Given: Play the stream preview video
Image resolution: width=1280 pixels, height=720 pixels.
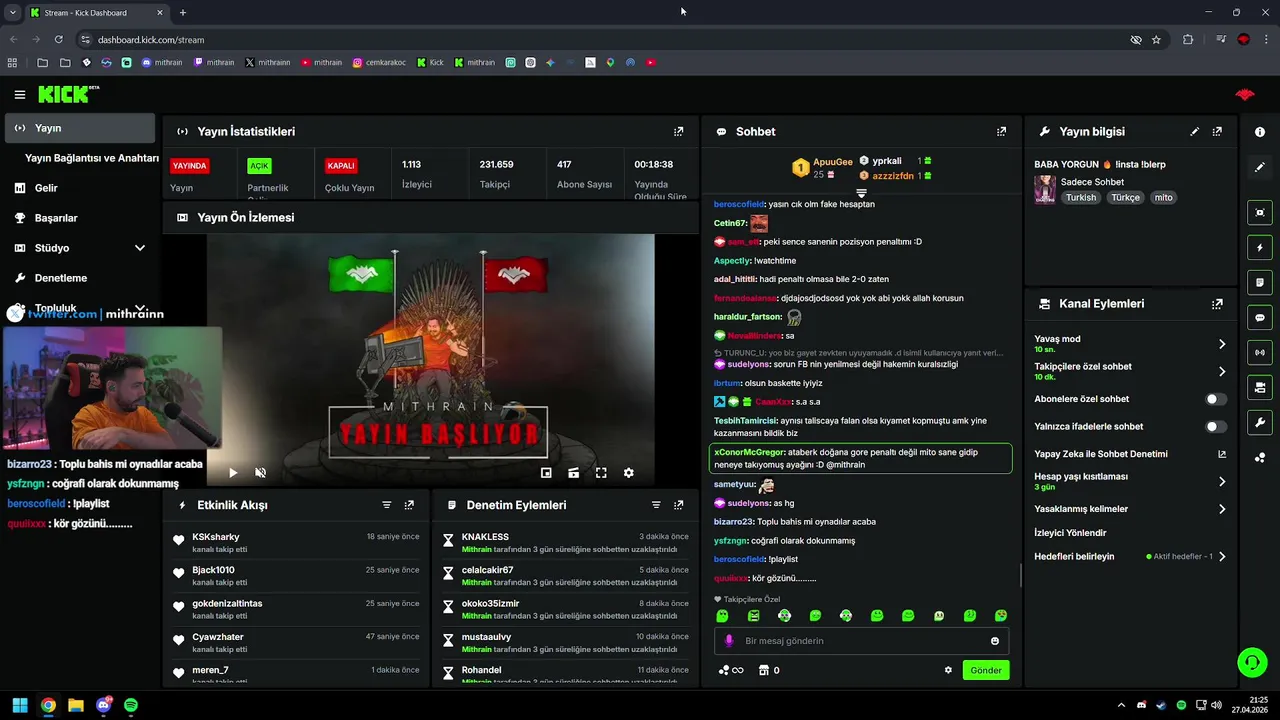Looking at the screenshot, I should pos(233,473).
